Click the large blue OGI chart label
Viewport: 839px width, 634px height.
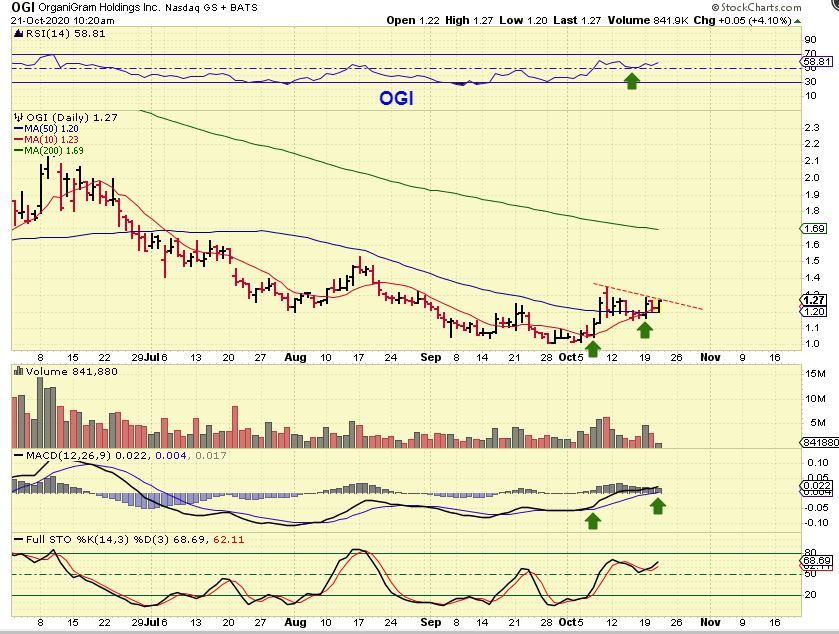pos(396,98)
